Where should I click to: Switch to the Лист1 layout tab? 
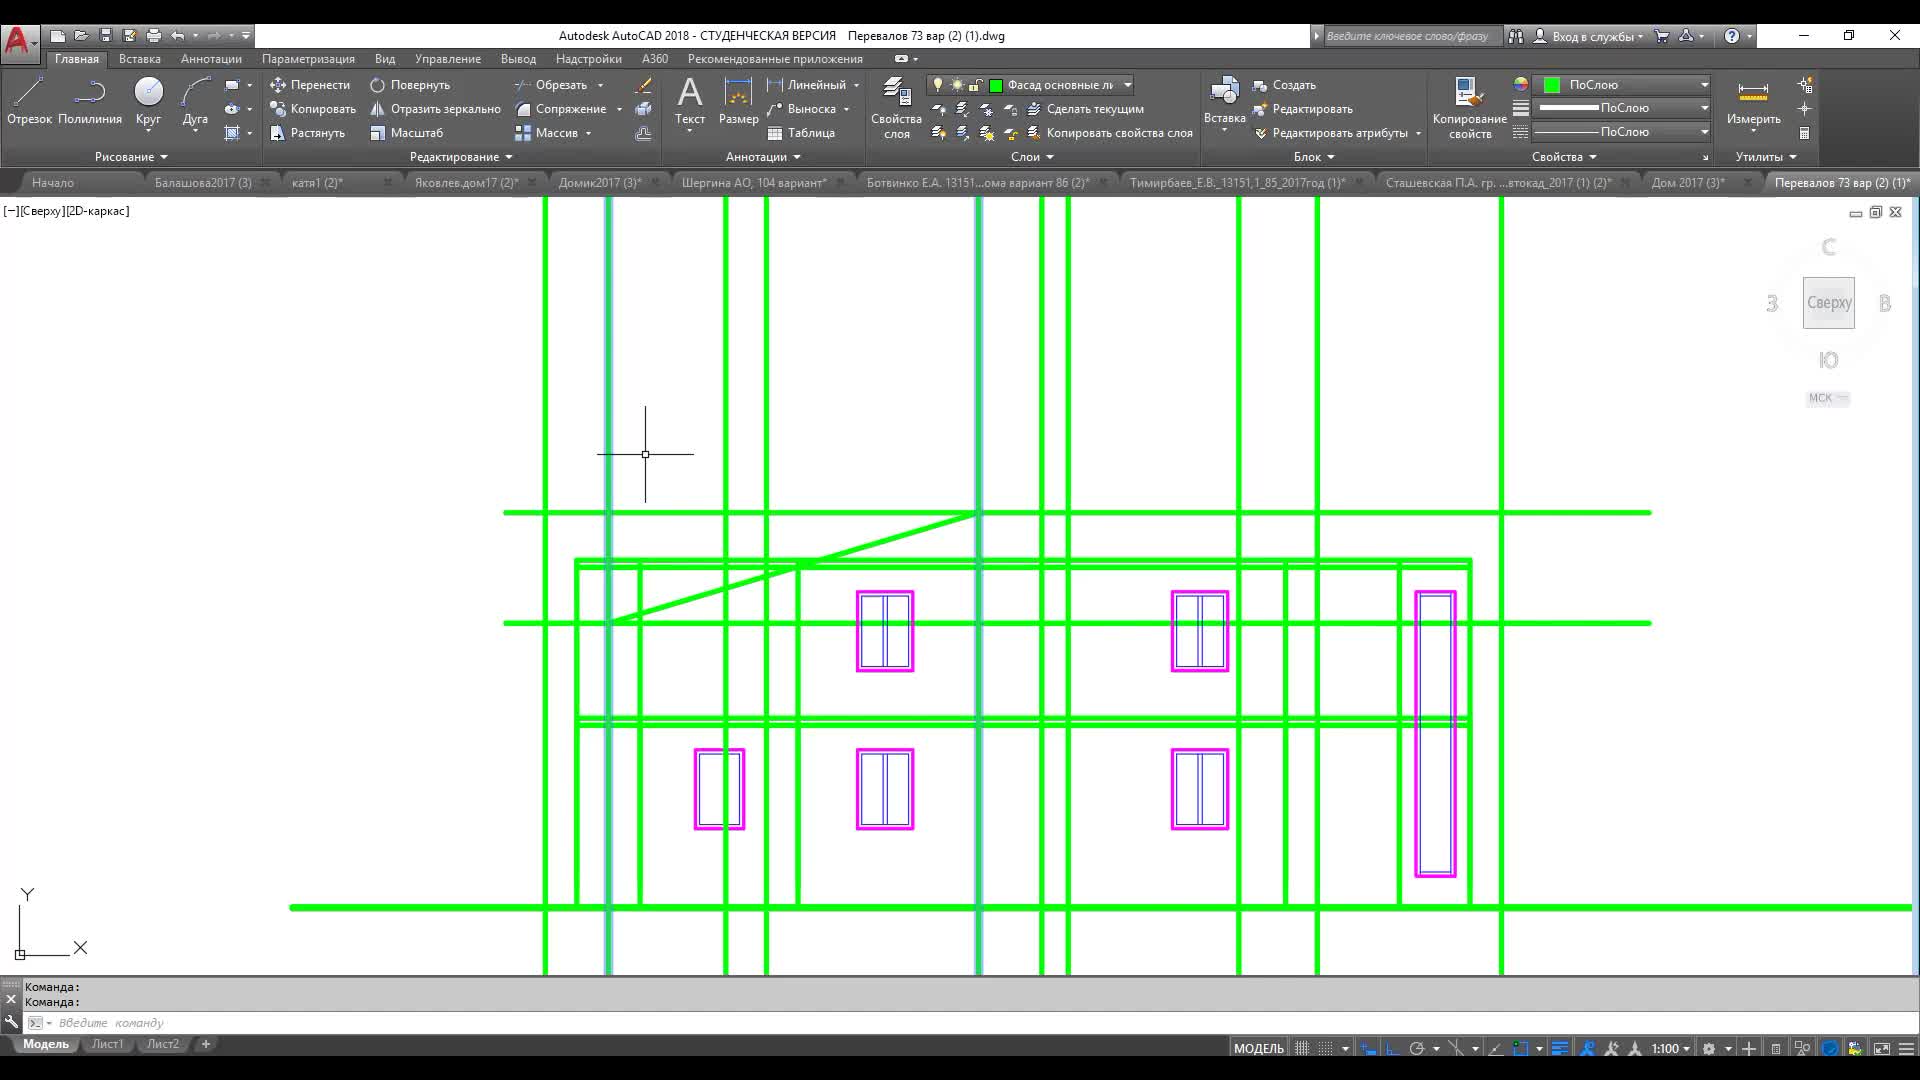click(107, 1044)
